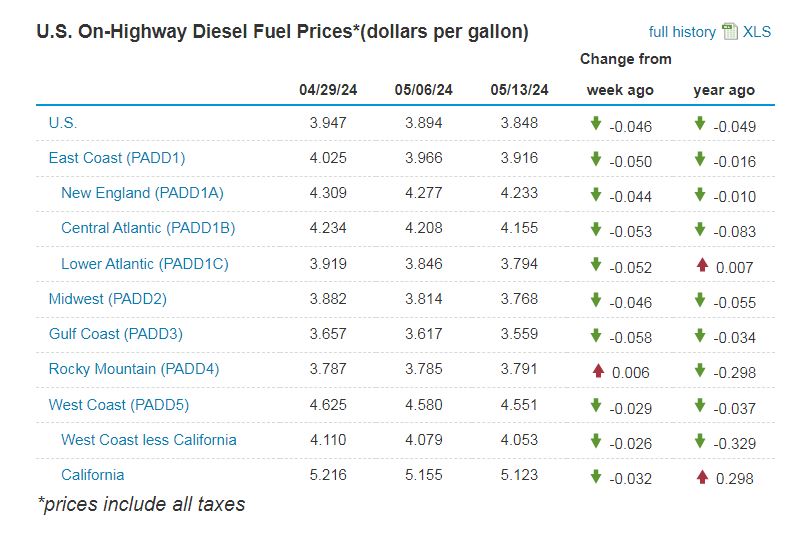Open West Coast less California link
This screenshot has height=535, width=795.
[x=149, y=440]
